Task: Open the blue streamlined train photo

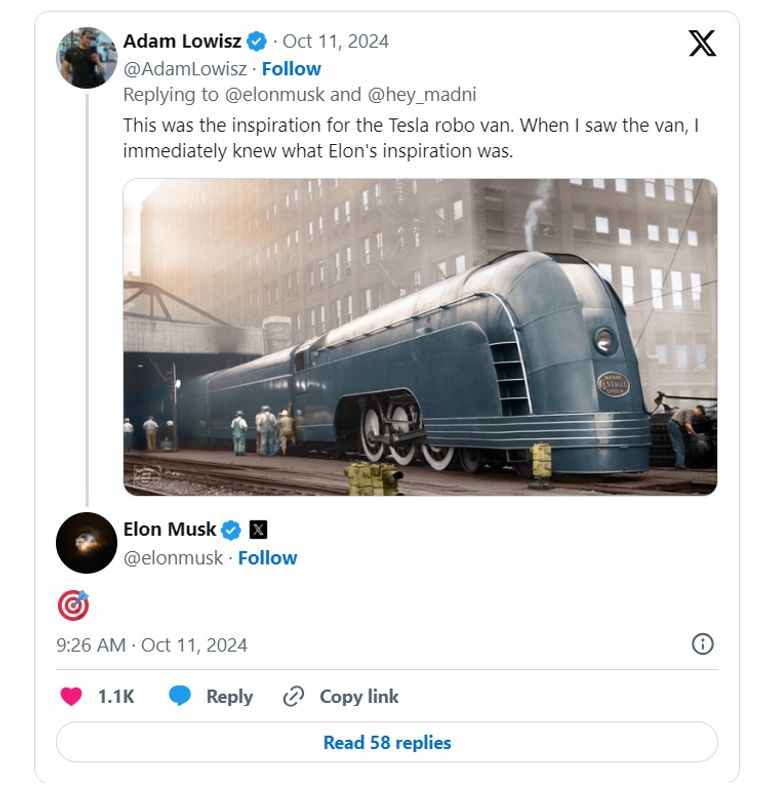Action: pyautogui.click(x=420, y=337)
